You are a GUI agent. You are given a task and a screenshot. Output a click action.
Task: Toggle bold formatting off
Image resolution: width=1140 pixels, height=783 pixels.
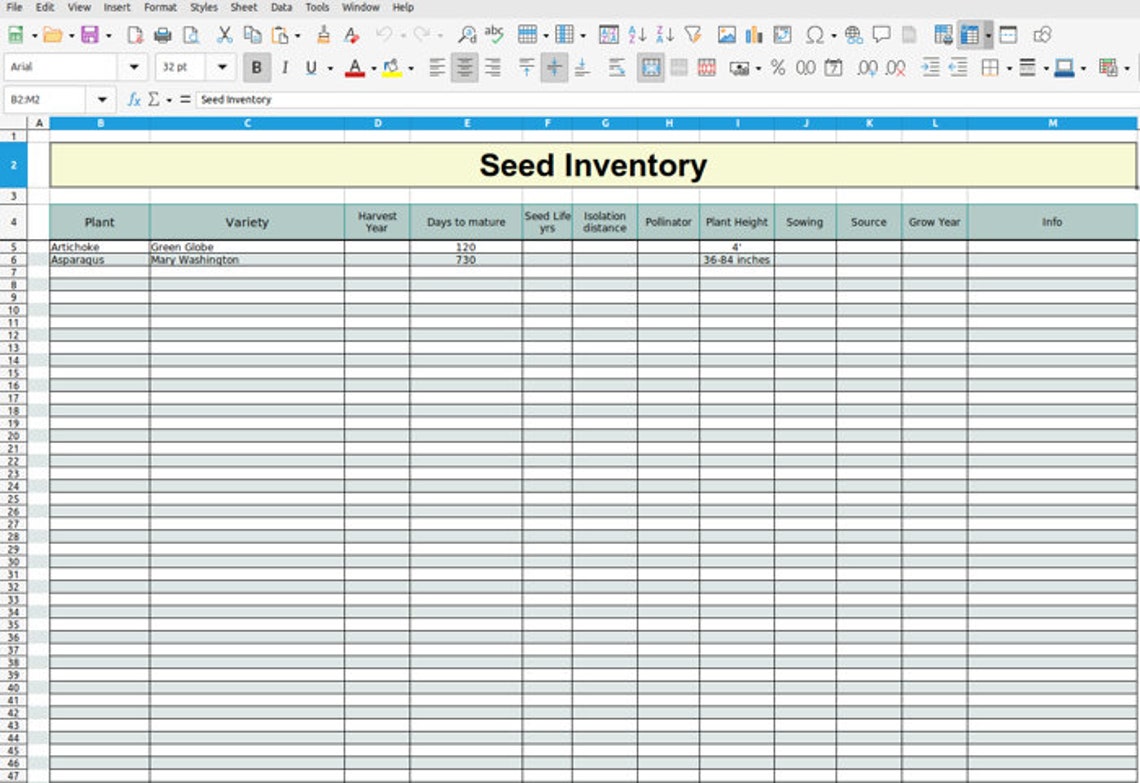point(258,68)
